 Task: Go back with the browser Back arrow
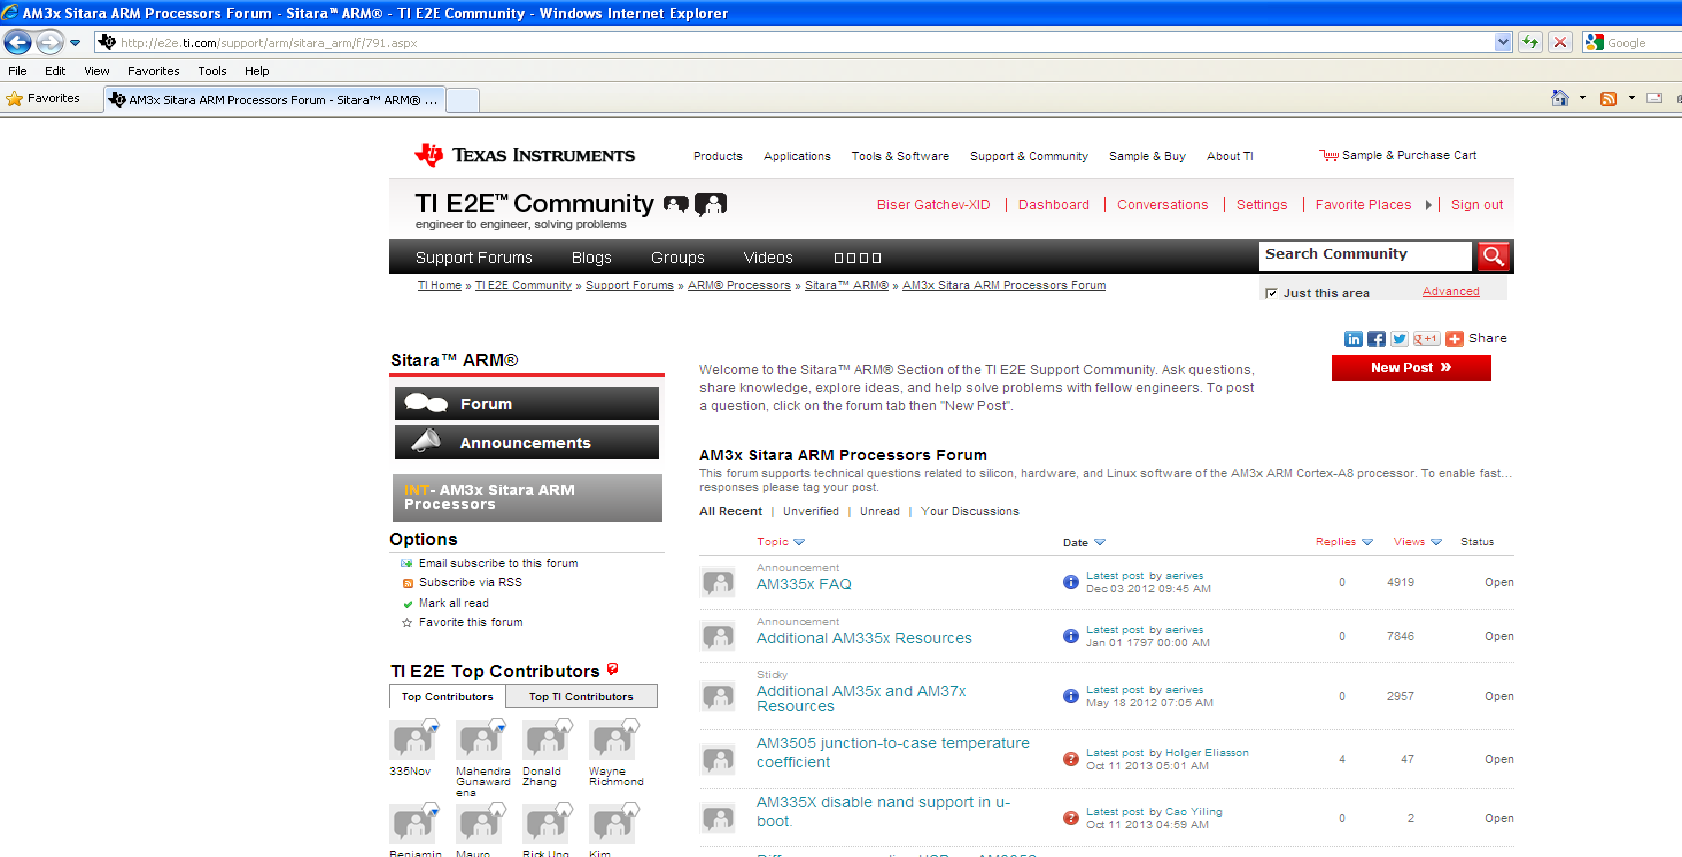pos(18,42)
